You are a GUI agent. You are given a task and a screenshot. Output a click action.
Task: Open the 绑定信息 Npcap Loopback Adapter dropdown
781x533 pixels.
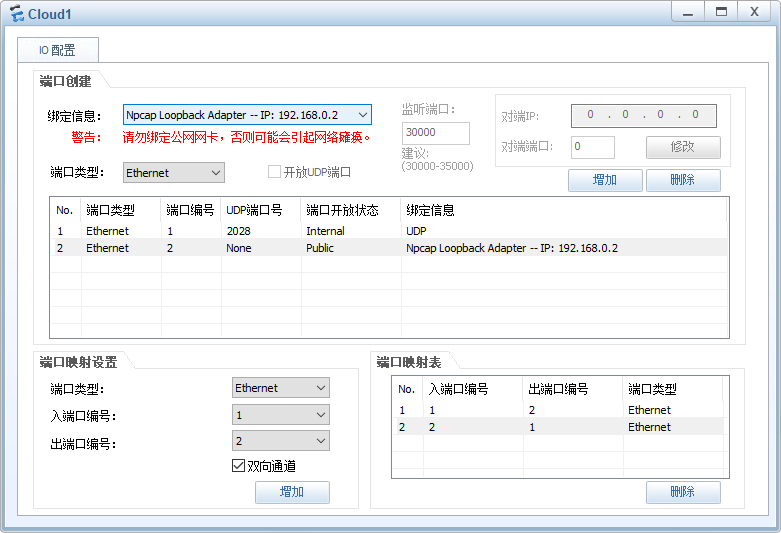[x=247, y=115]
